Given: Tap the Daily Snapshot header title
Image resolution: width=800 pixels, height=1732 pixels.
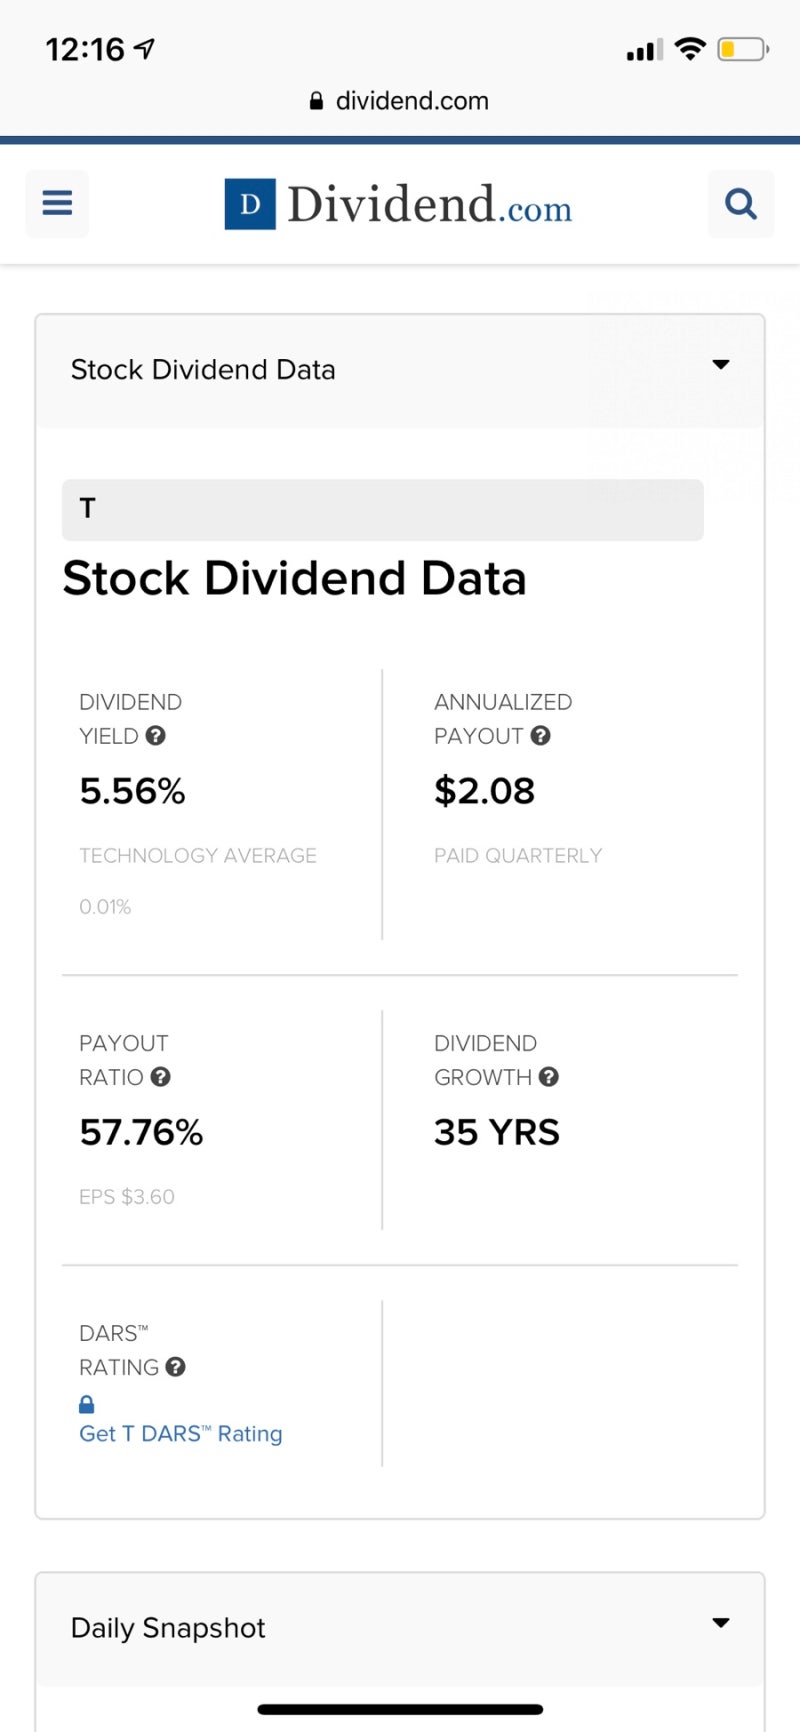Looking at the screenshot, I should 168,1628.
